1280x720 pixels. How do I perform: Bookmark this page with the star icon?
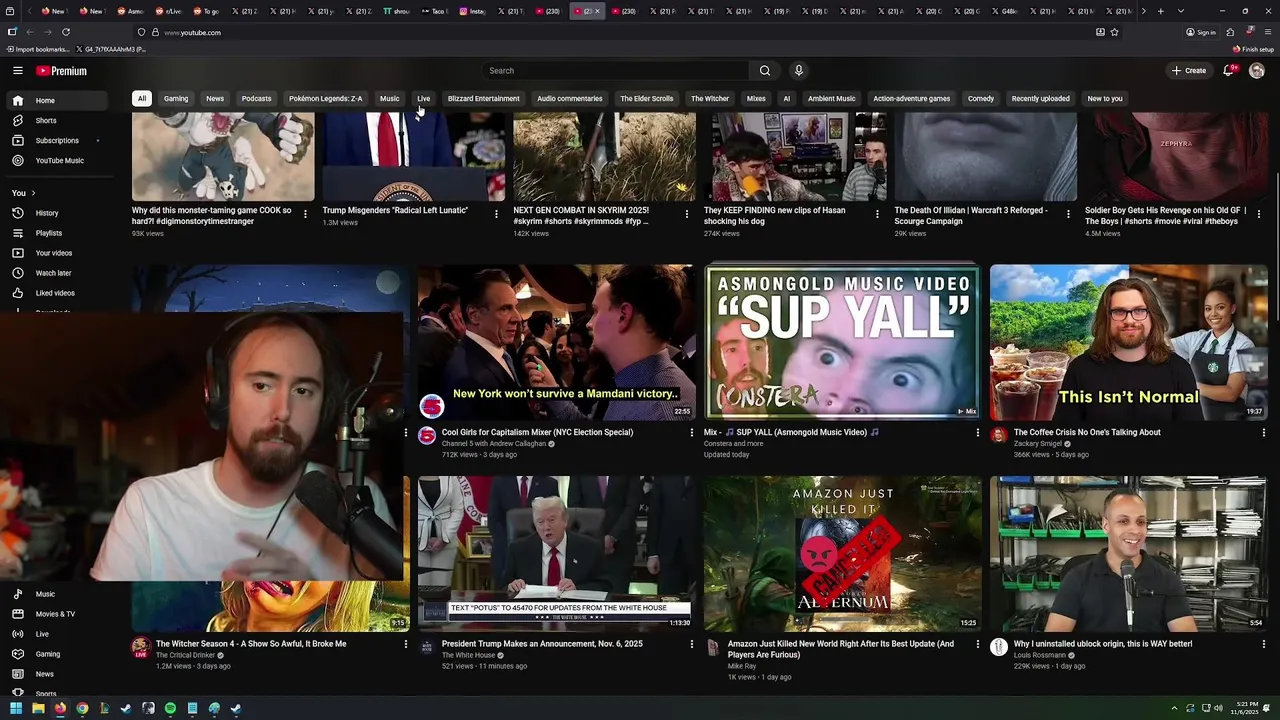point(1114,32)
